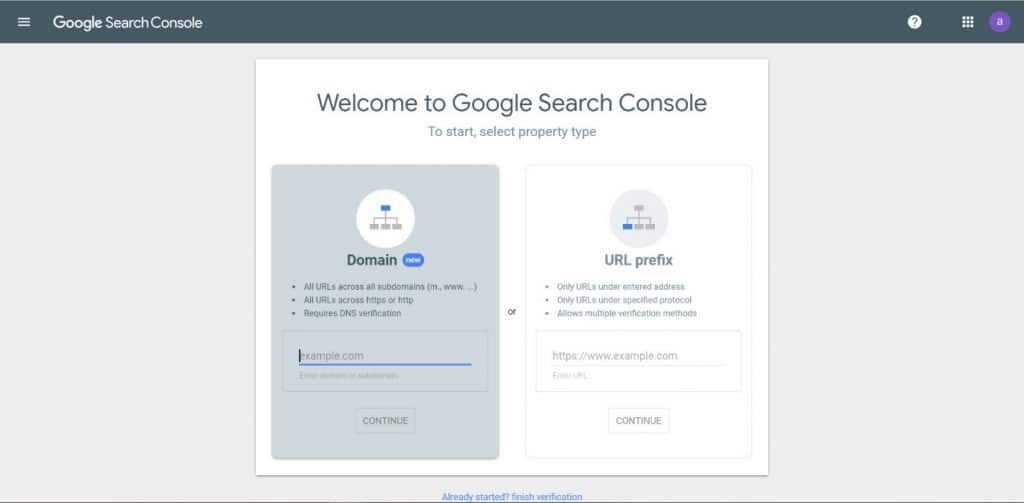This screenshot has width=1024, height=503.
Task: Click 'To start, select property type' subtitle
Action: point(512,132)
